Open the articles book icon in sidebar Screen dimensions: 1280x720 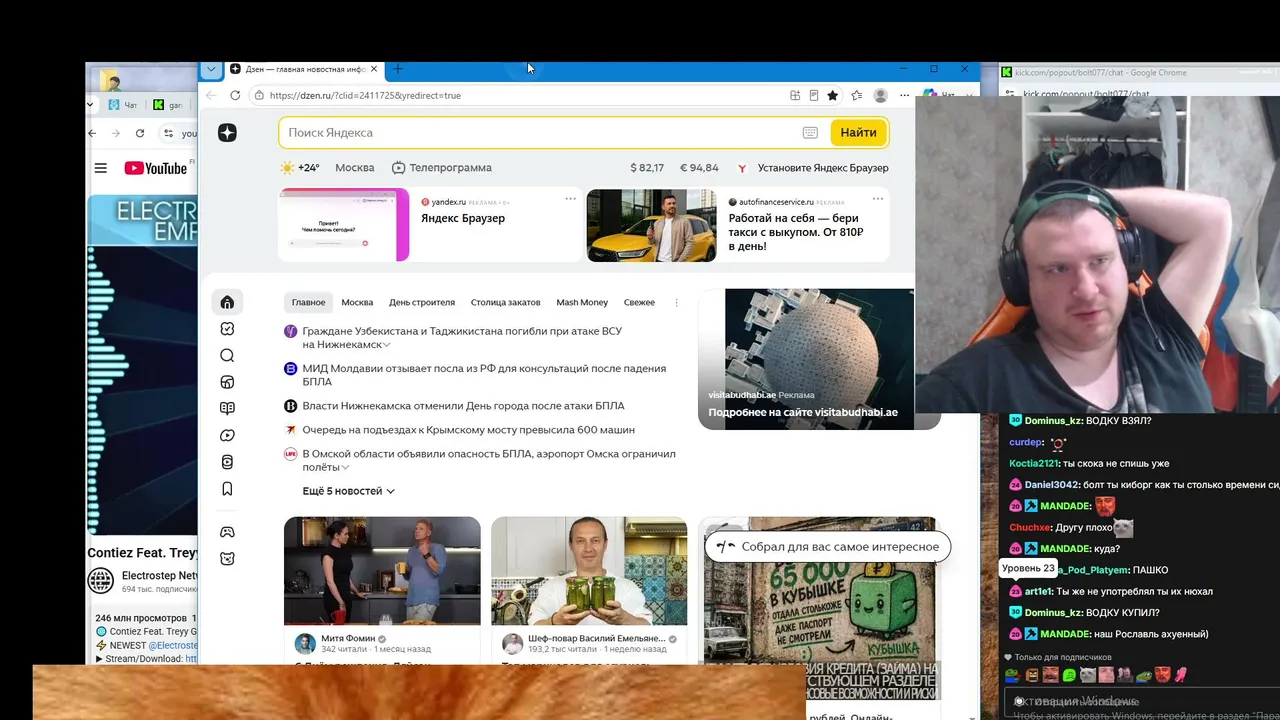tap(227, 408)
